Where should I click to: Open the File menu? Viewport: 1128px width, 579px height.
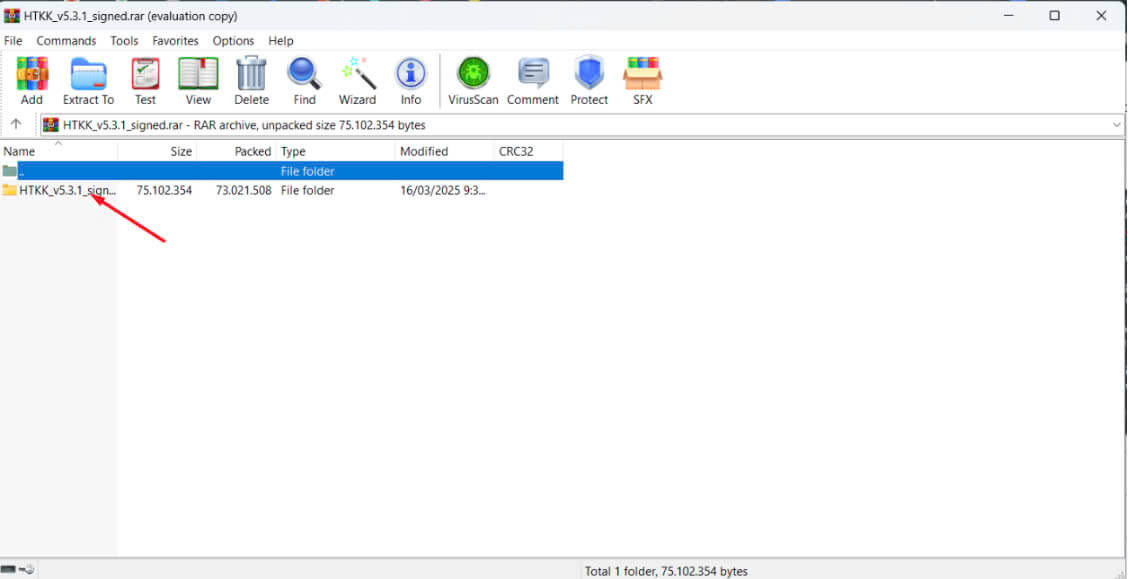tap(13, 41)
